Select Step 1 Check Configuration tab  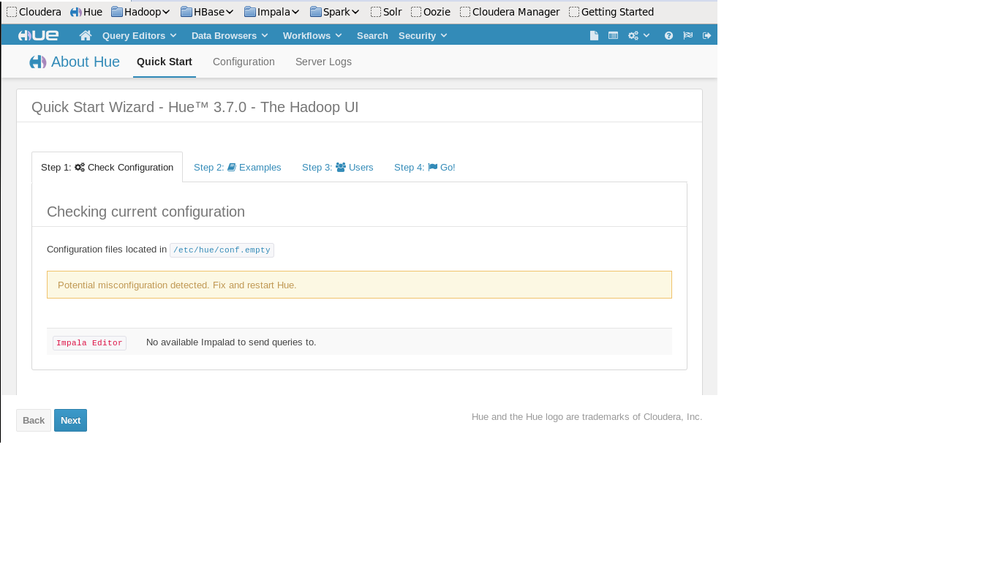click(107, 167)
